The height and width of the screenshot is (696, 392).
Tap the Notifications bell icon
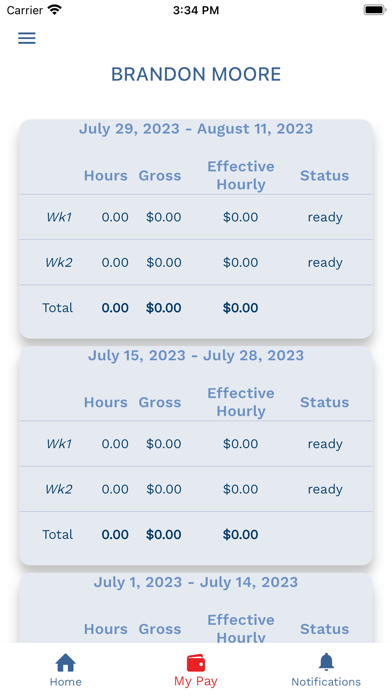326,662
